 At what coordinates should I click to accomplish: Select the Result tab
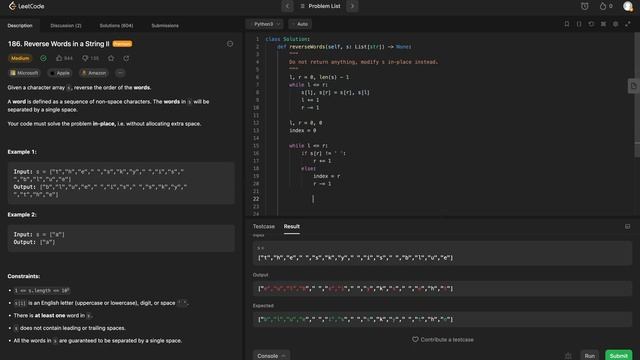tap(291, 227)
